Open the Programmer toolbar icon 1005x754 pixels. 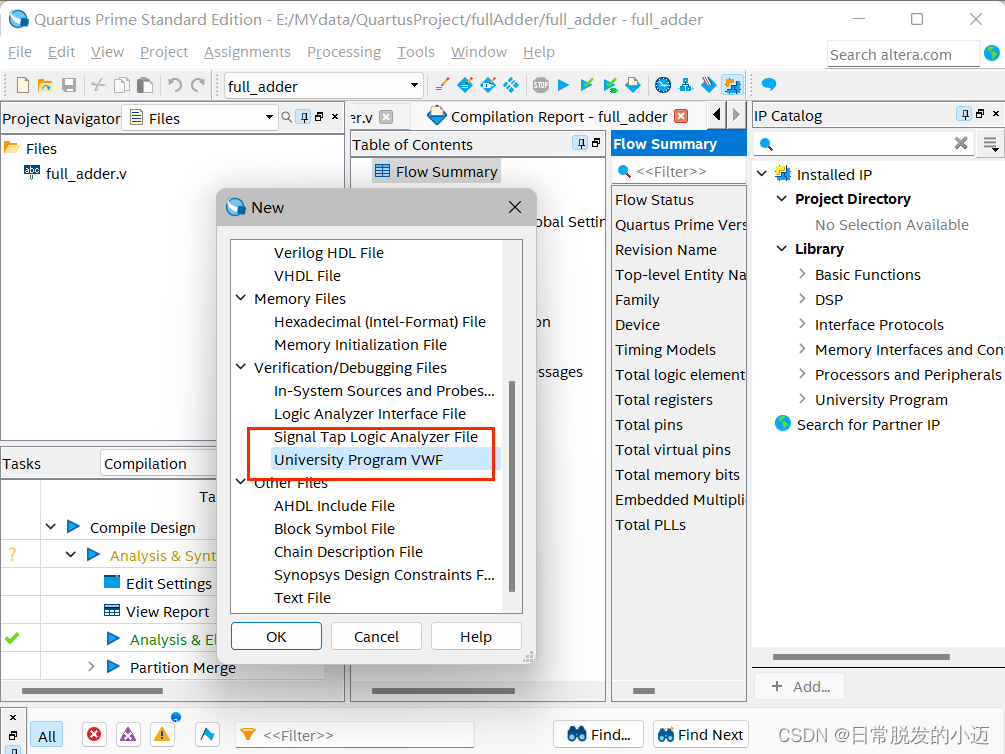pos(709,85)
